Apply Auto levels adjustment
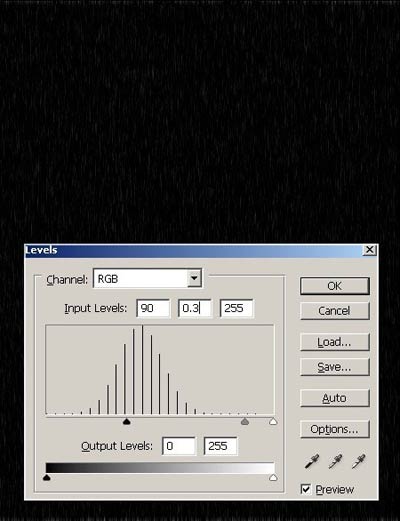400x521 pixels. click(335, 398)
